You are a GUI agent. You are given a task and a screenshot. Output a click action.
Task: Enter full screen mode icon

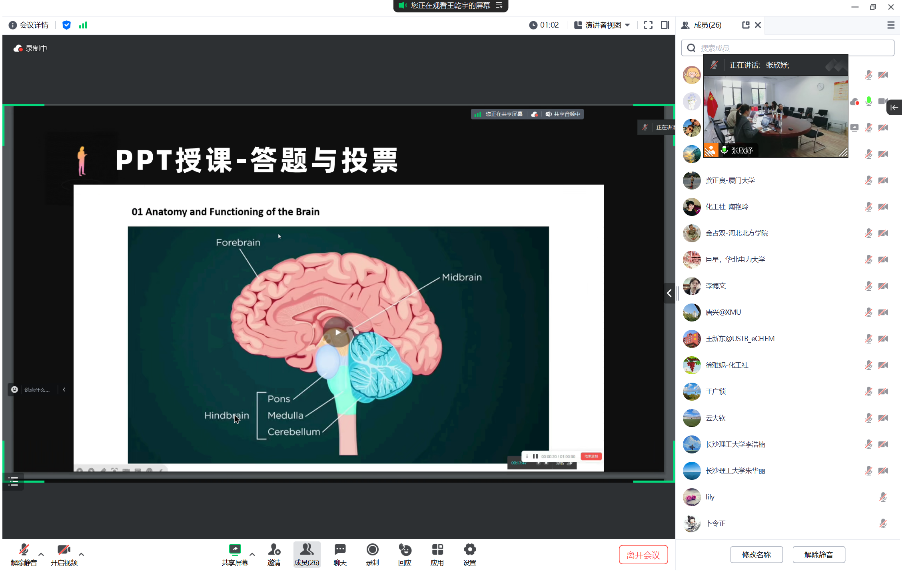point(648,25)
